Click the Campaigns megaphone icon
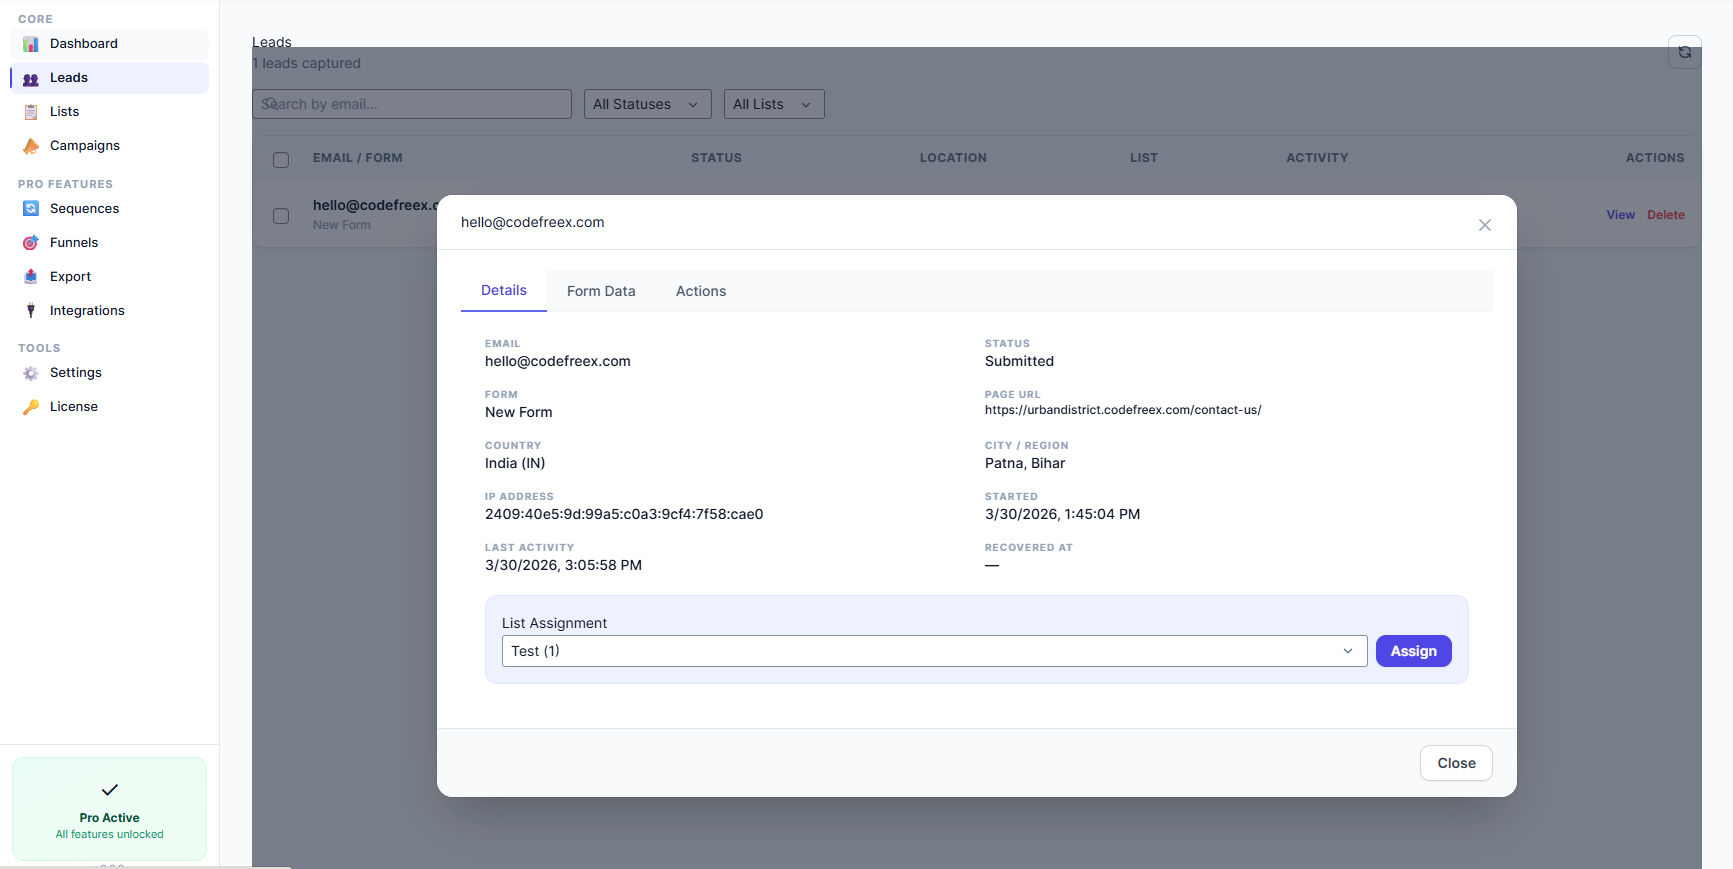 (31, 146)
